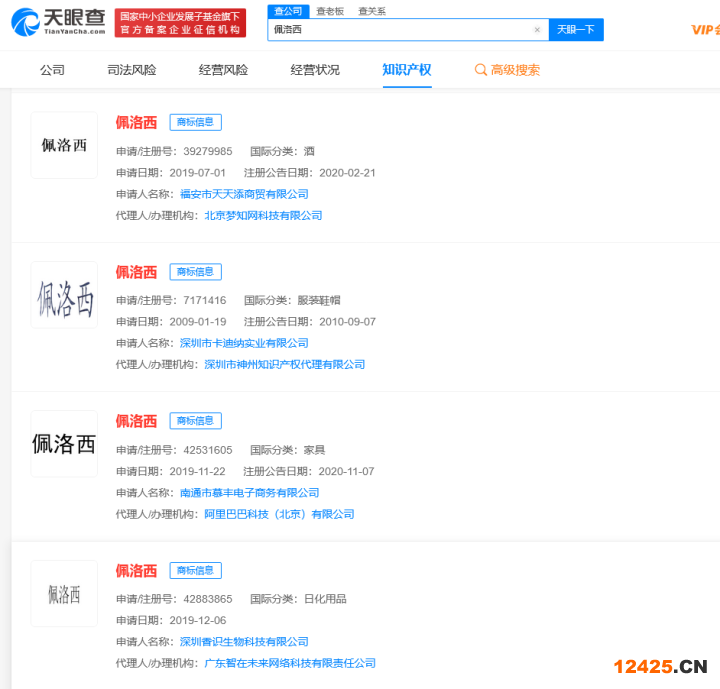Open the 知识产权 category tab
This screenshot has width=720, height=689.
pyautogui.click(x=407, y=70)
